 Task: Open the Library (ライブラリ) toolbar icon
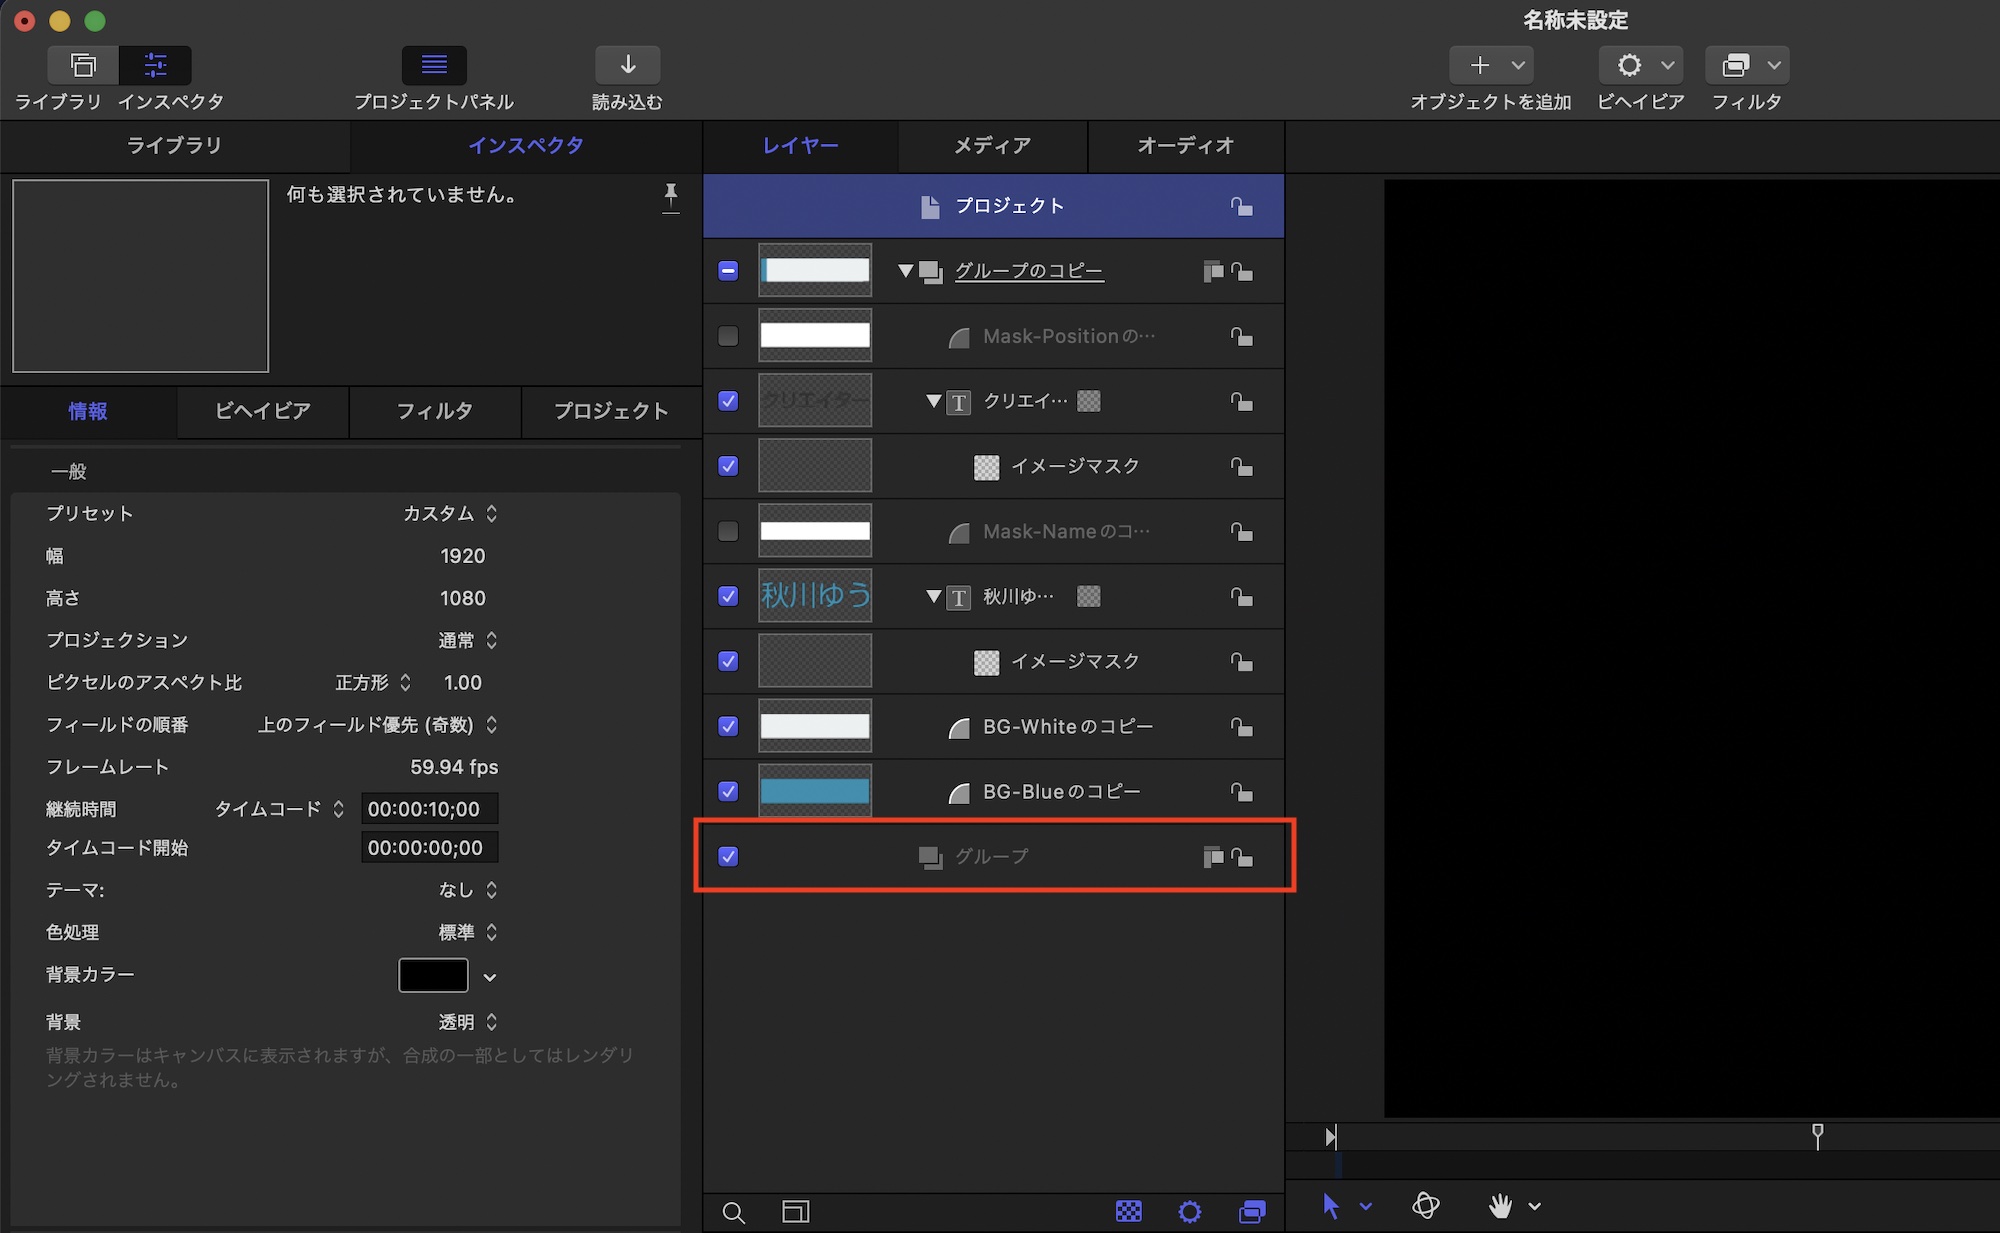[x=83, y=66]
